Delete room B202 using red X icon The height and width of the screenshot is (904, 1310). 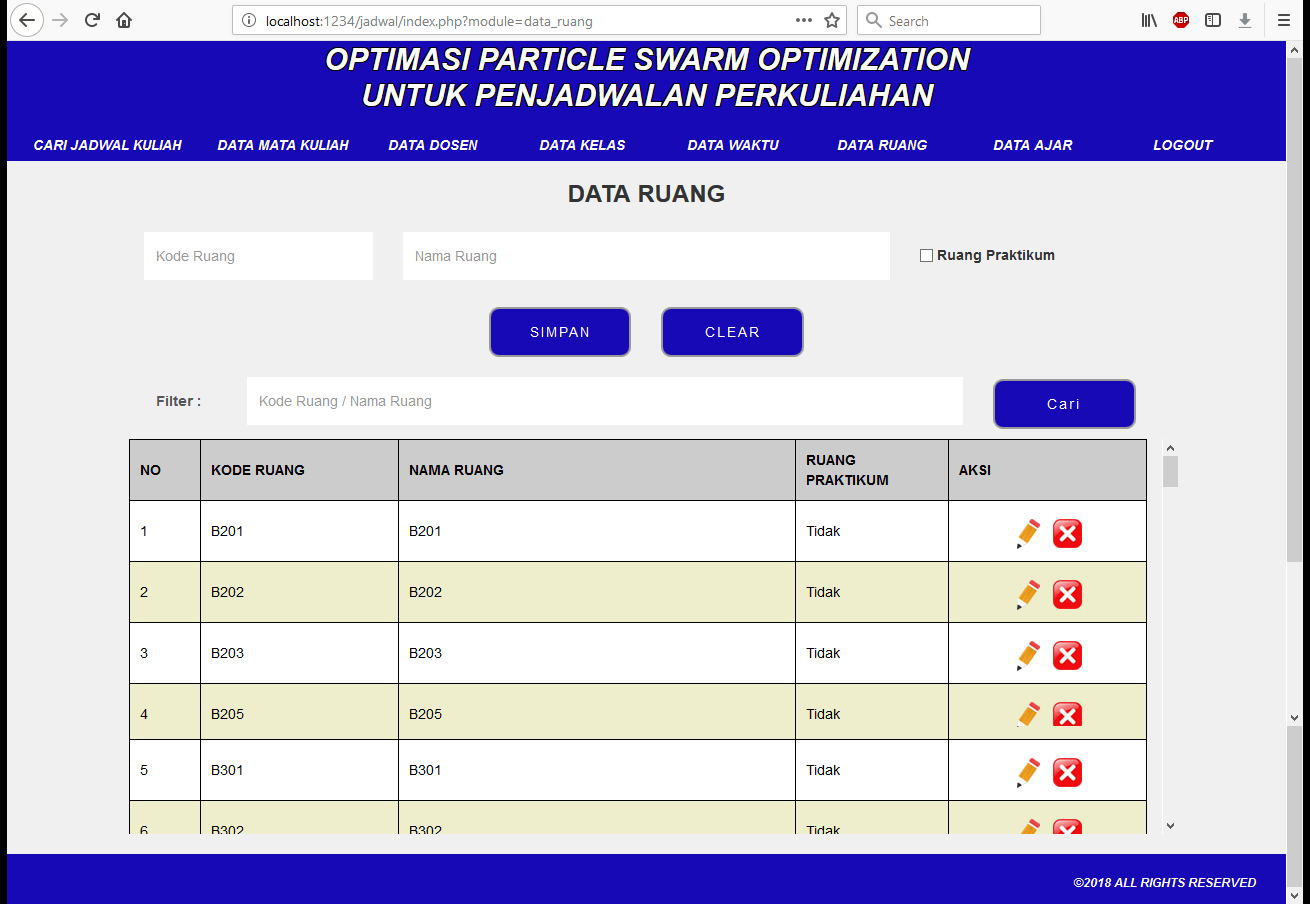point(1067,594)
